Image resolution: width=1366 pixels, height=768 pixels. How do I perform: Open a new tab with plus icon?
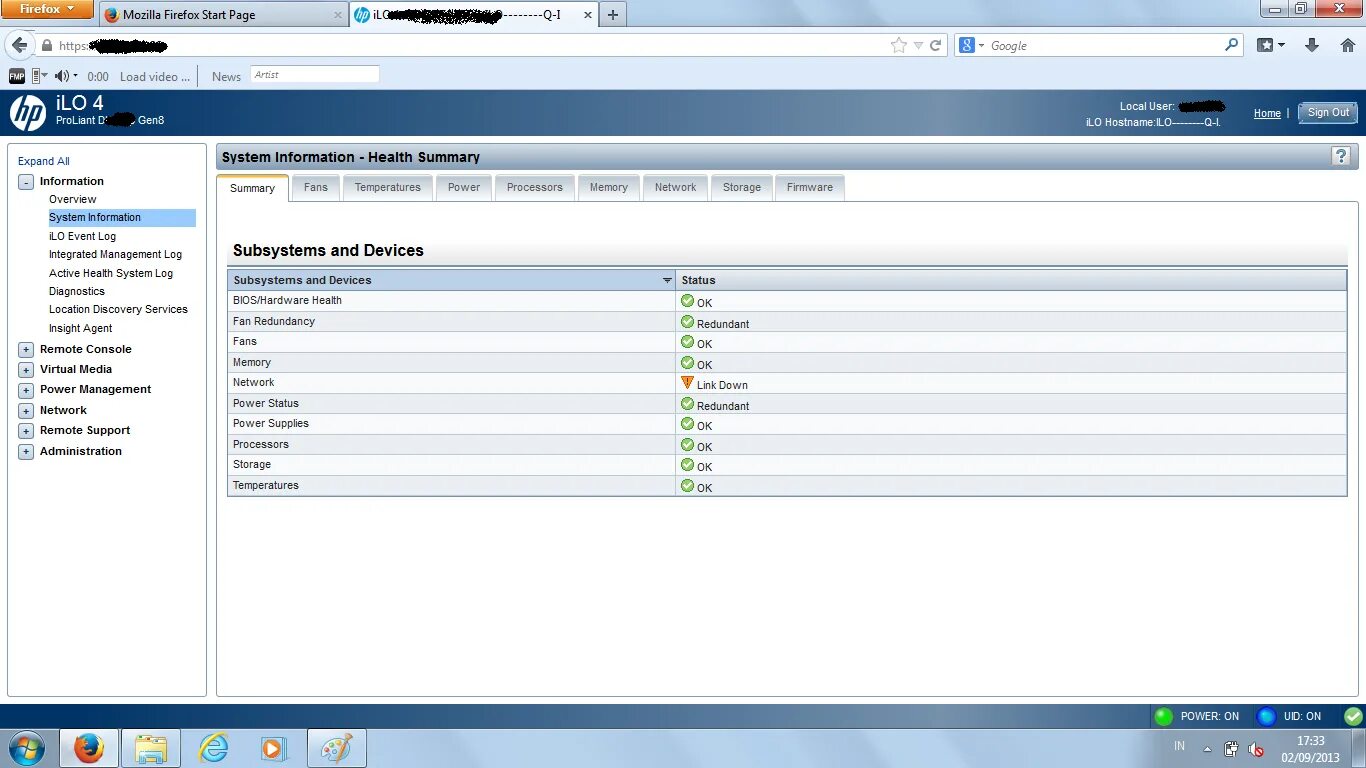pos(613,15)
